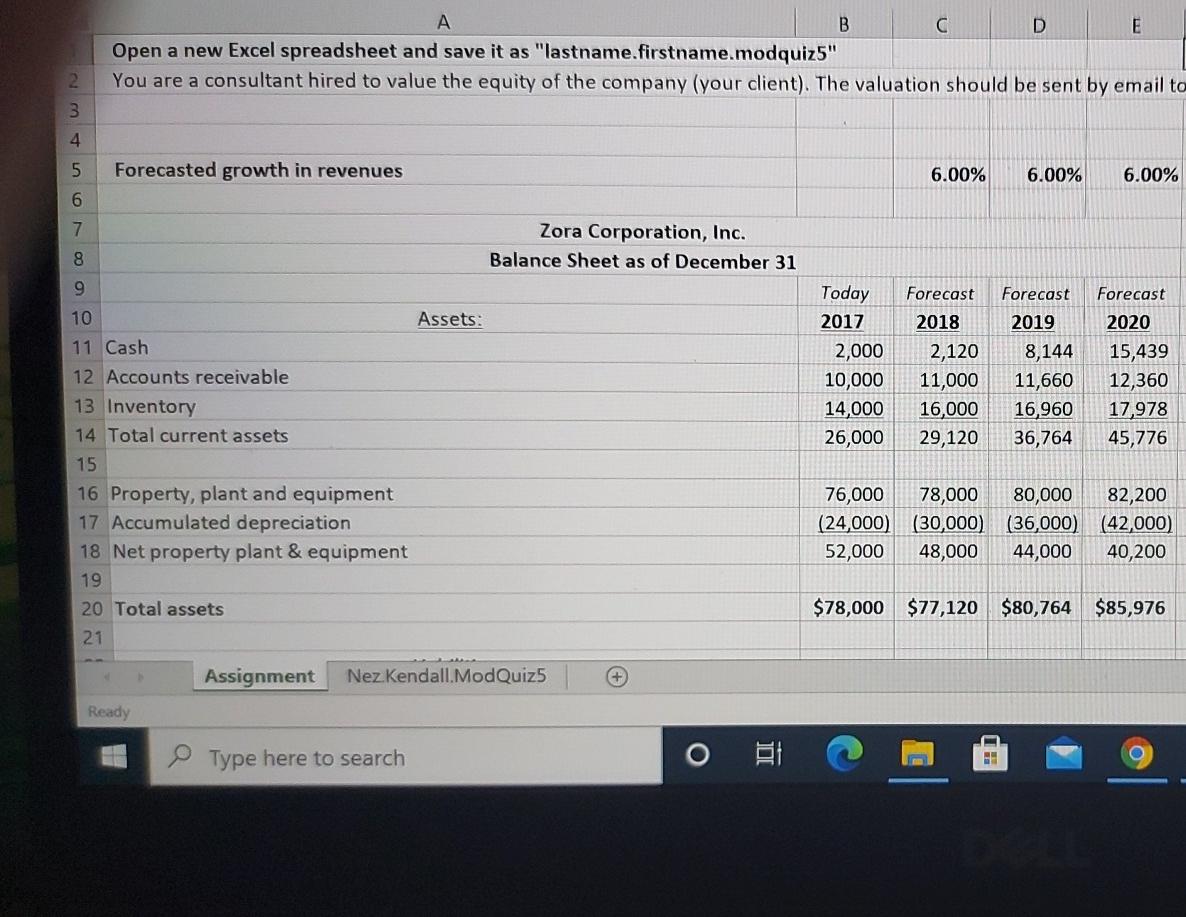Add a new worksheet with the plus icon
This screenshot has height=917, width=1186.
click(x=616, y=677)
